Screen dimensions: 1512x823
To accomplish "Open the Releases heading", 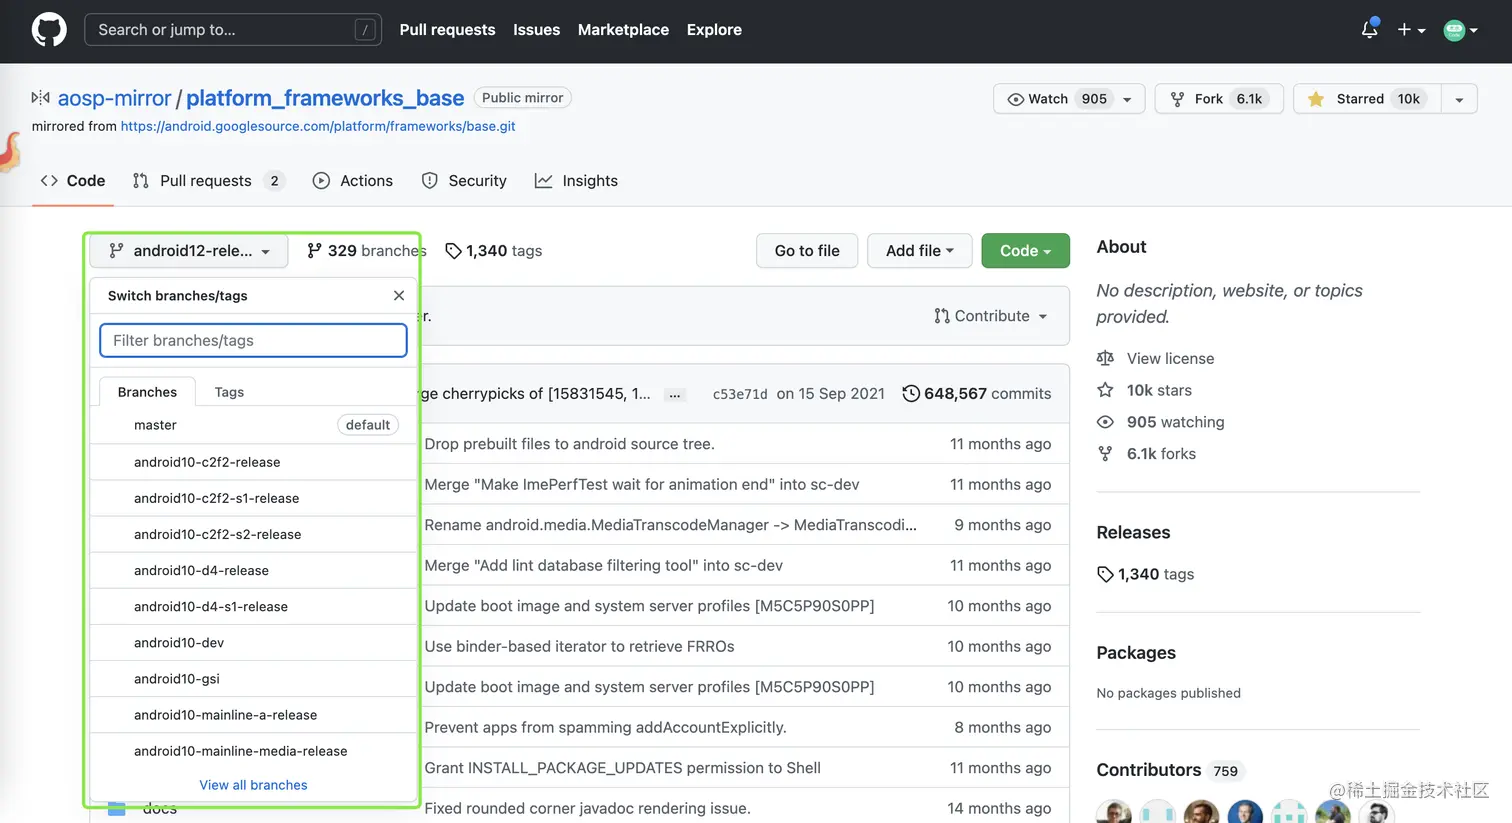I will (1133, 533).
